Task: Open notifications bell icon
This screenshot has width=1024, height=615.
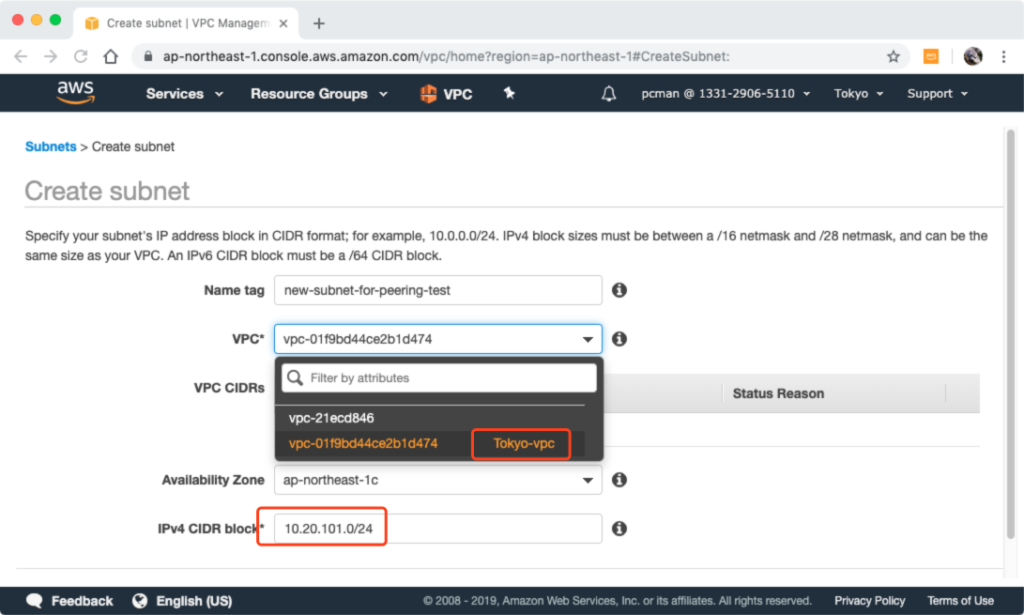Action: [609, 93]
